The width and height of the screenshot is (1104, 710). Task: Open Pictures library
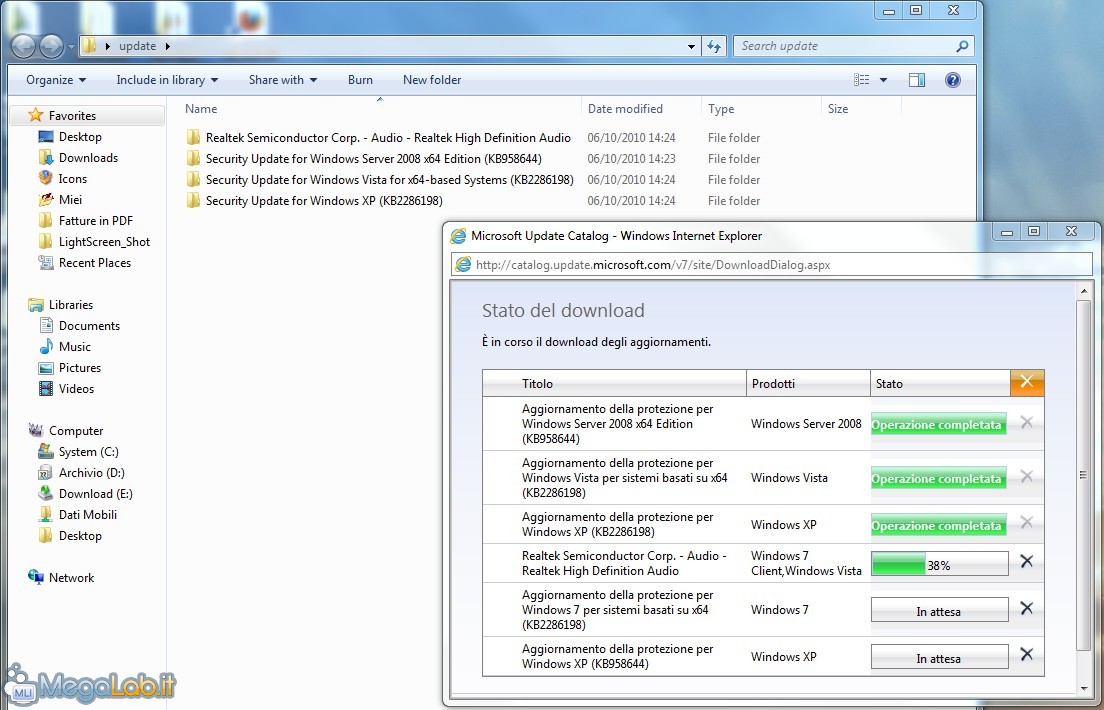tap(80, 368)
